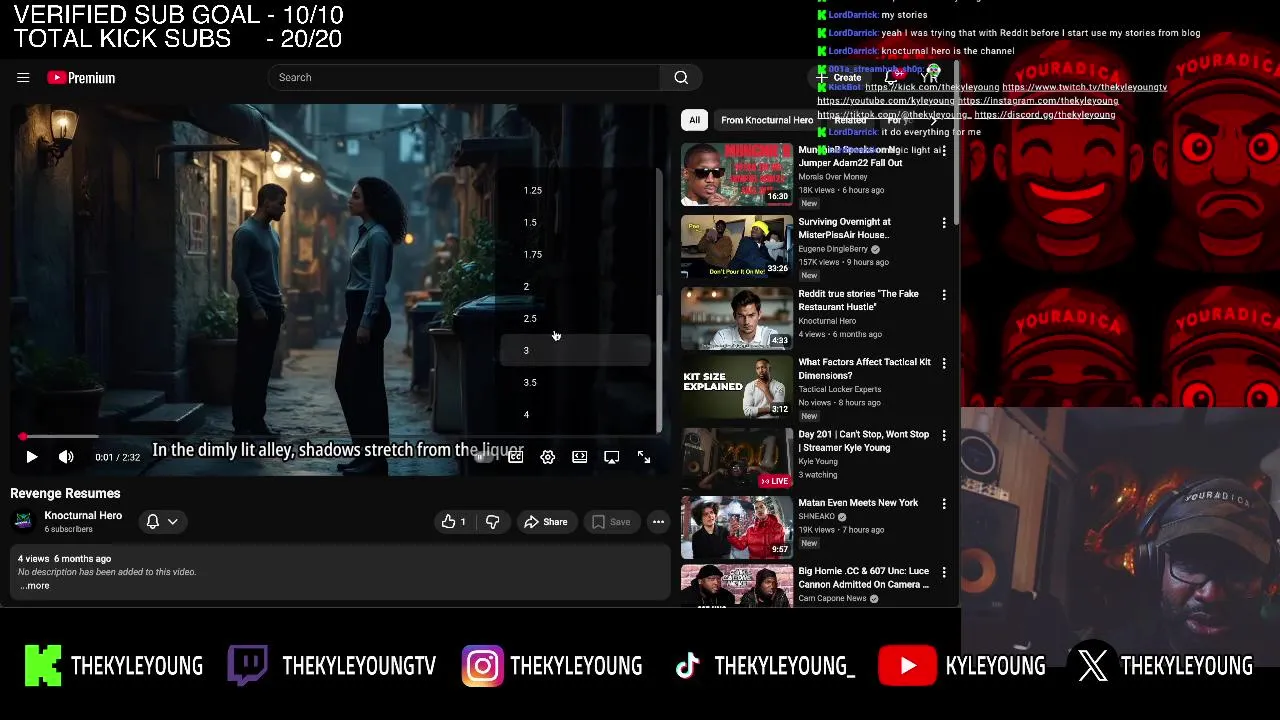Open Surviving Overnight at MisterPissAir House thumbnail
The height and width of the screenshot is (720, 1280).
pyautogui.click(x=737, y=246)
